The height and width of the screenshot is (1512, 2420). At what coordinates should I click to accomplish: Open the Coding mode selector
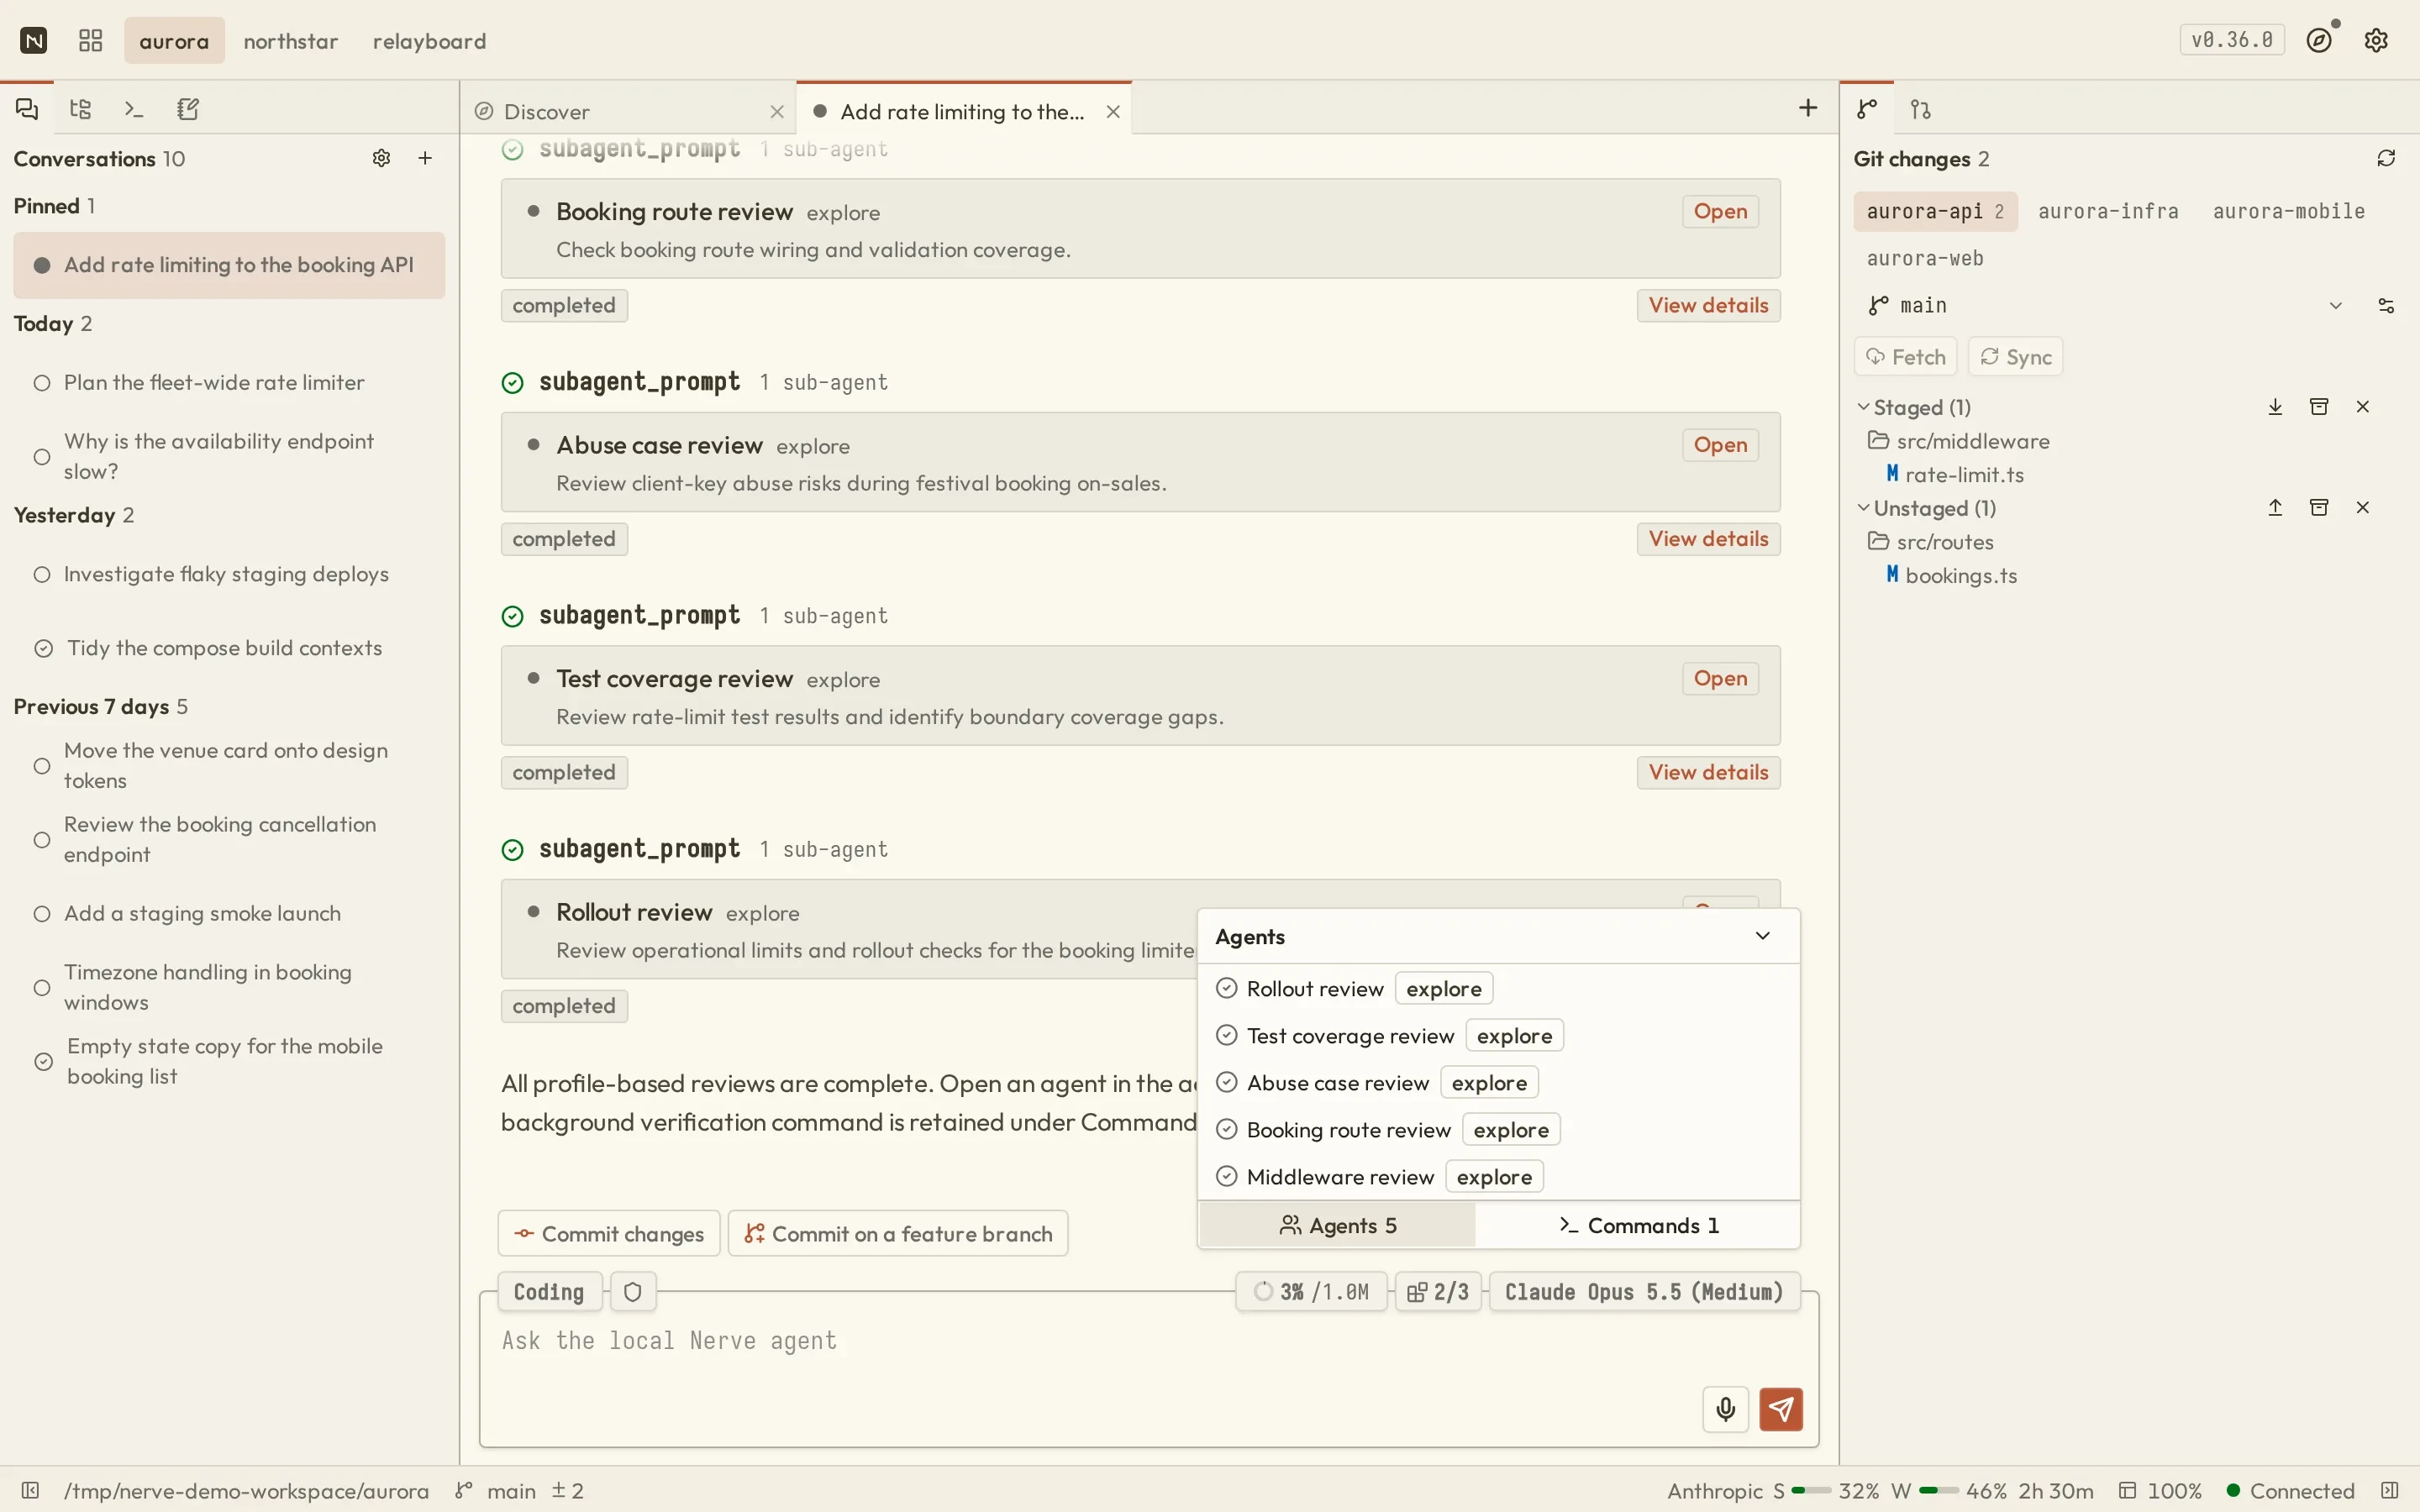coord(549,1292)
